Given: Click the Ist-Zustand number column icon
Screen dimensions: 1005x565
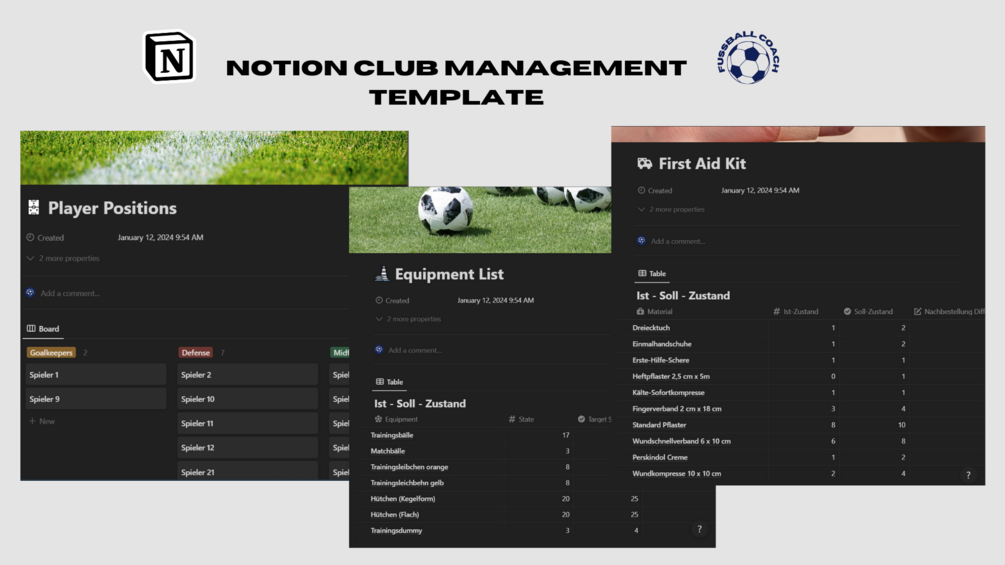Looking at the screenshot, I should pyautogui.click(x=776, y=311).
